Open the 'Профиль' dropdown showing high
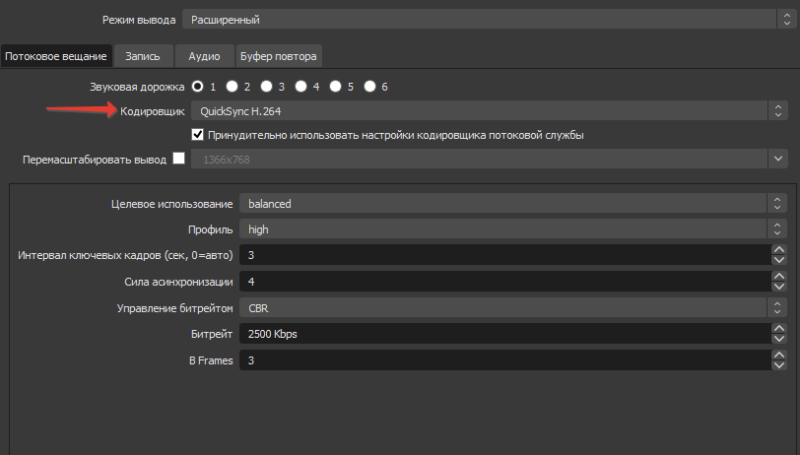Screen dimensions: 800x455 (513, 229)
